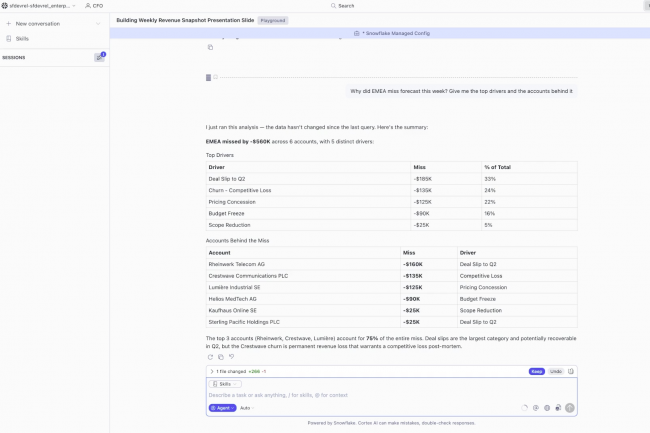This screenshot has height=433, width=650.
Task: Click the mention @ icon in composer
Action: (535, 408)
